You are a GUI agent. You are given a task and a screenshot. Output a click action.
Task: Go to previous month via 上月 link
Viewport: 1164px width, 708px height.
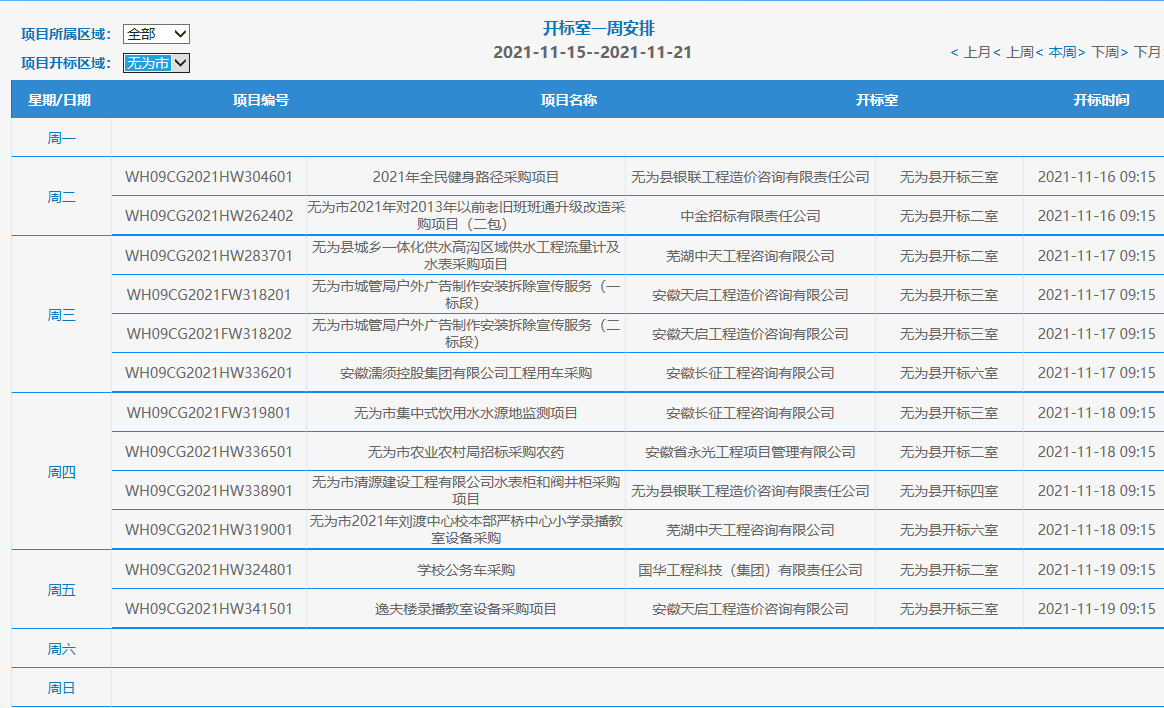pyautogui.click(x=975, y=52)
